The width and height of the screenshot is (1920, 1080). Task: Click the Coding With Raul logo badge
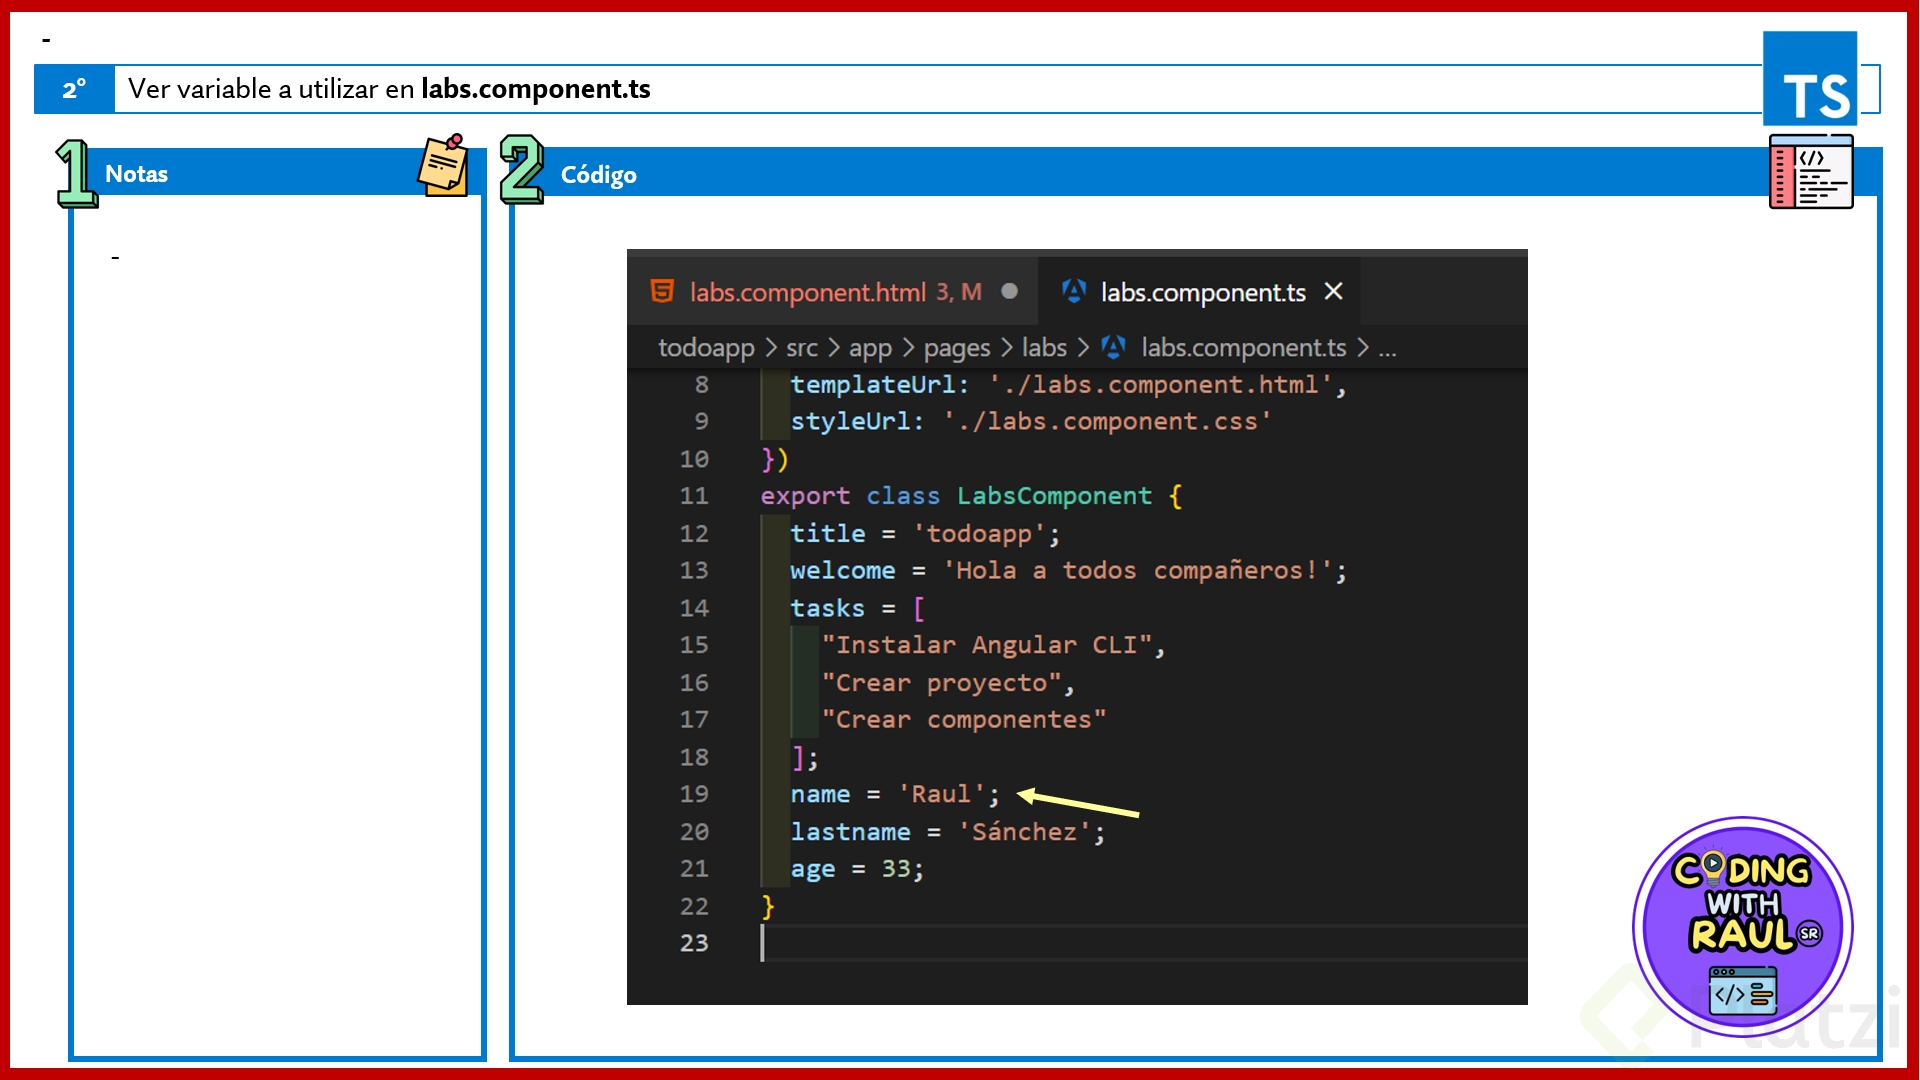(x=1743, y=927)
